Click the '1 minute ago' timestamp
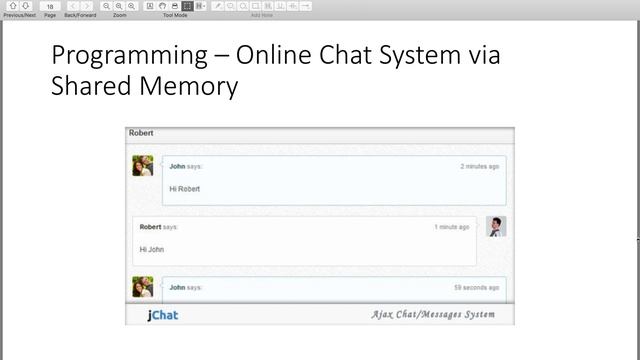This screenshot has height=360, width=640. tap(452, 227)
